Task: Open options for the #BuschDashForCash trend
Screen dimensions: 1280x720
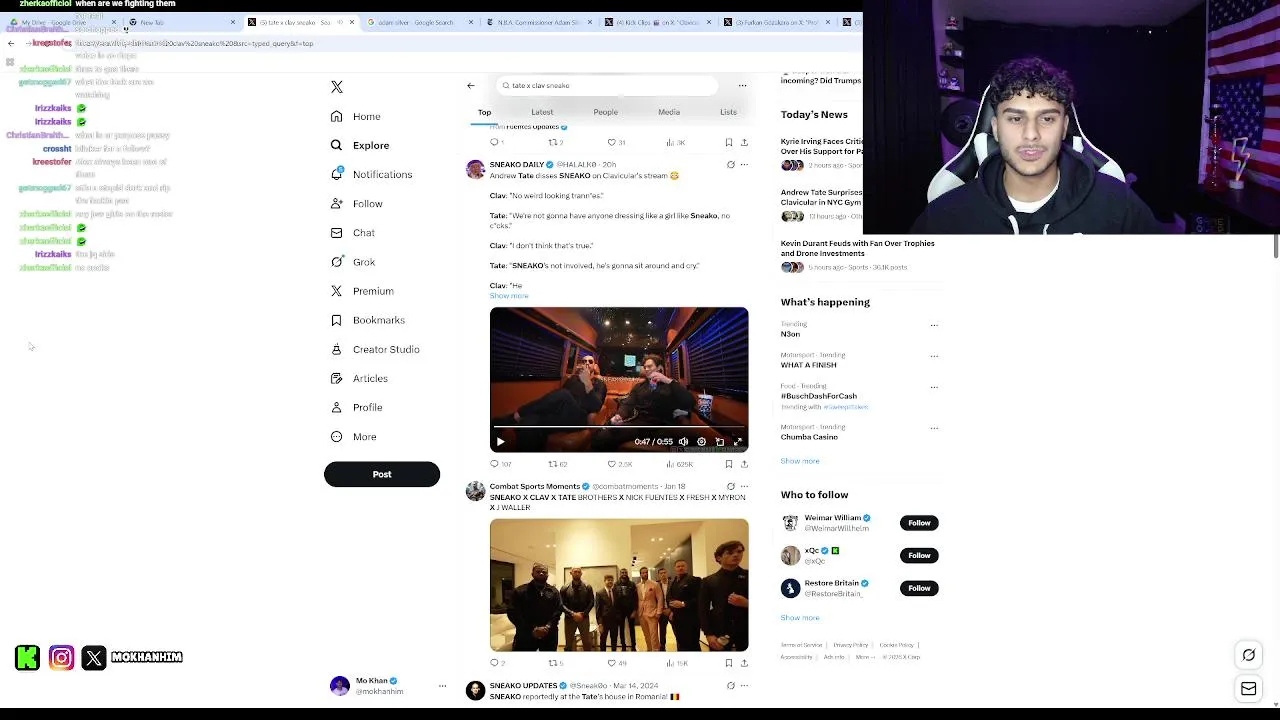Action: [x=934, y=387]
